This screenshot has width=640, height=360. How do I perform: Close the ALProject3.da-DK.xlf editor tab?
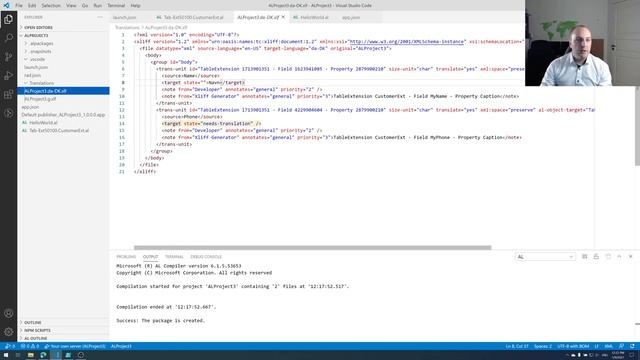pyautogui.click(x=283, y=17)
